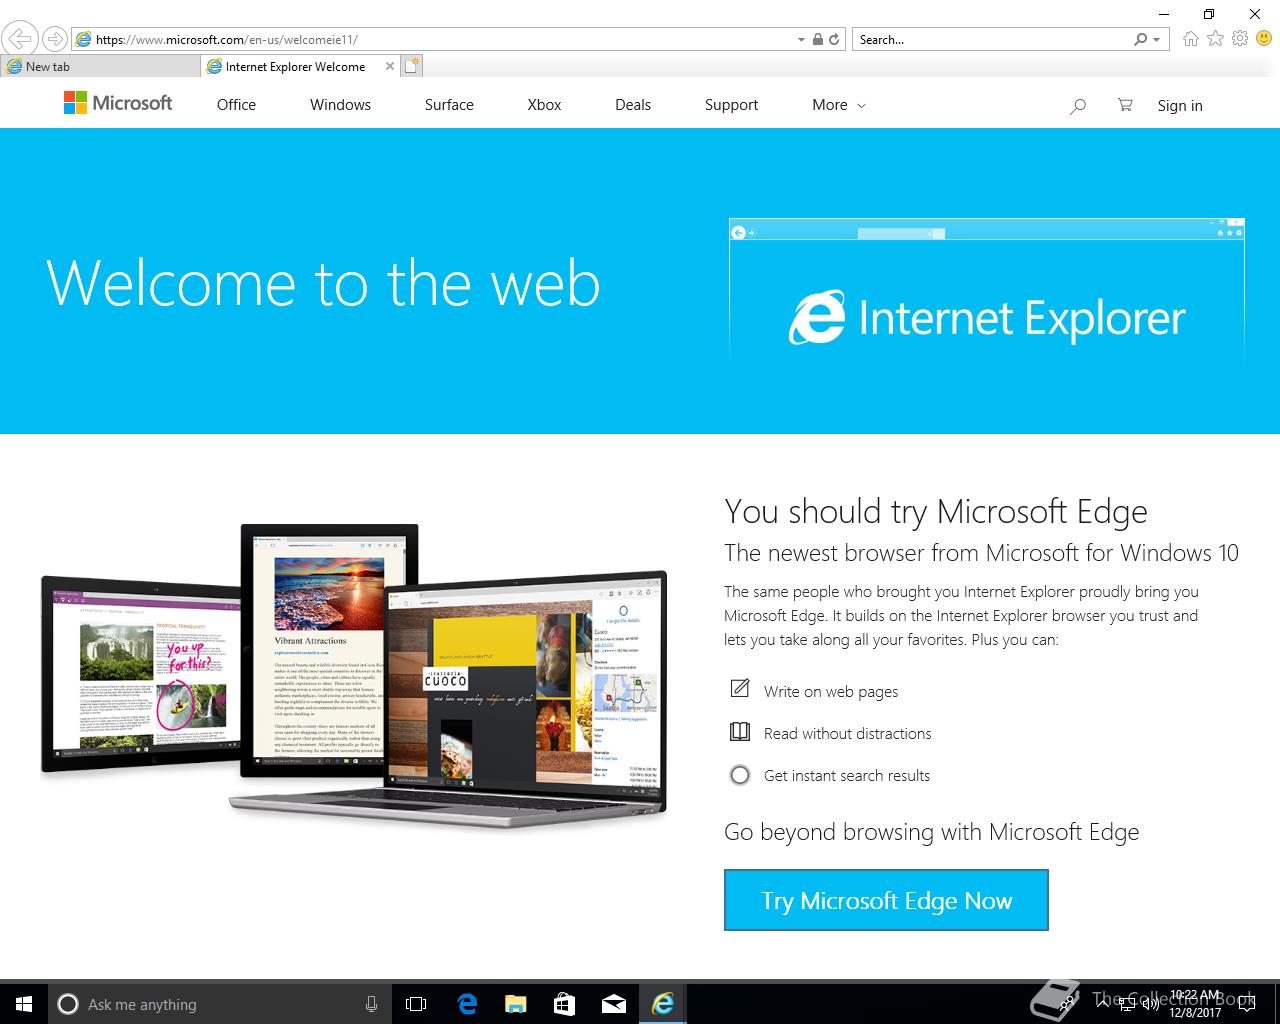Click the browser Back arrow button
1280x1024 pixels.
point(20,39)
